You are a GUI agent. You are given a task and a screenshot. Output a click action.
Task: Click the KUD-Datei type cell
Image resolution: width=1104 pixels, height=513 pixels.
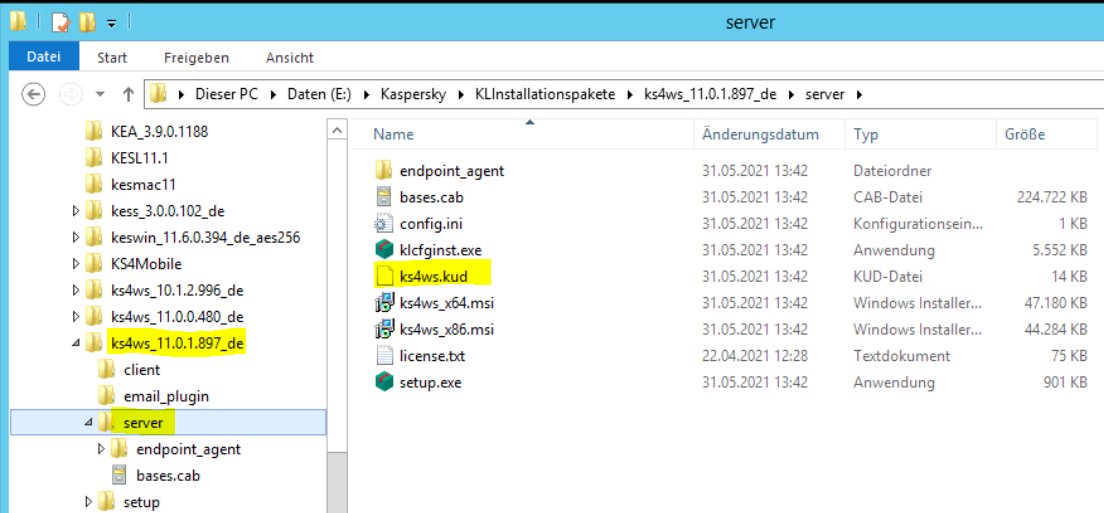888,277
